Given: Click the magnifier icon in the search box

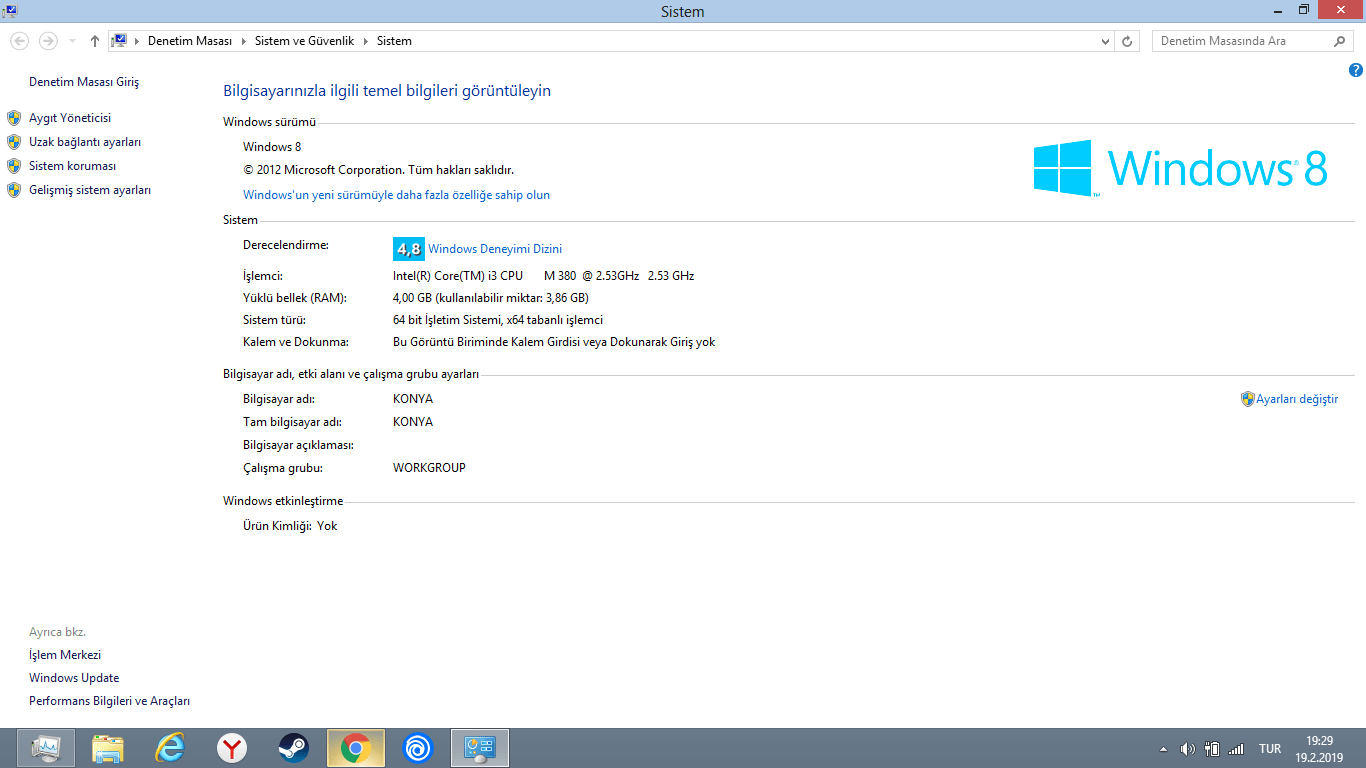Looking at the screenshot, I should click(1340, 41).
